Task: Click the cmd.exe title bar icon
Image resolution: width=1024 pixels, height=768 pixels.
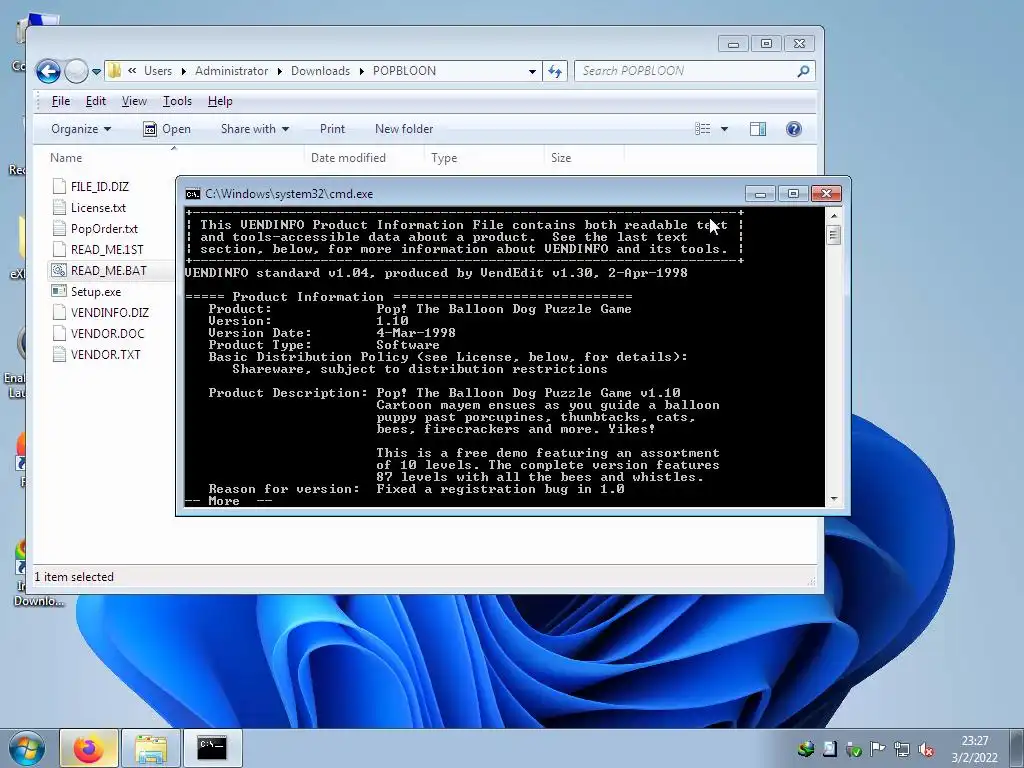Action: coord(193,194)
